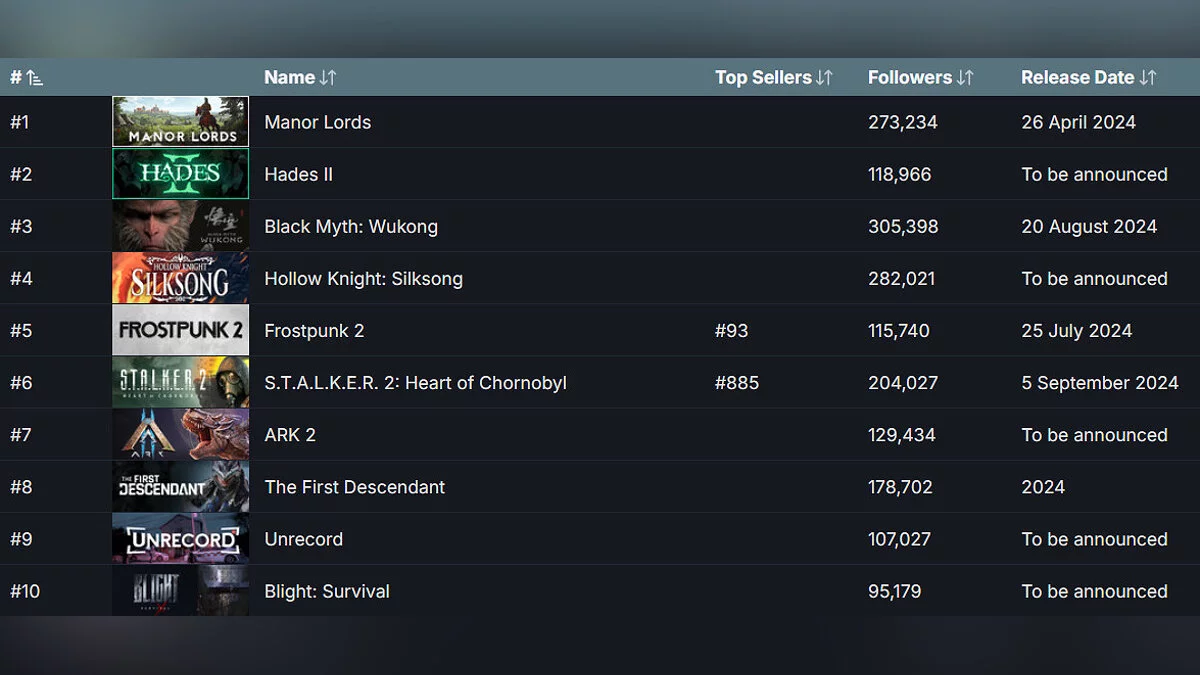Follow the Frostpunk 2 name link
The height and width of the screenshot is (675, 1200).
(x=314, y=330)
